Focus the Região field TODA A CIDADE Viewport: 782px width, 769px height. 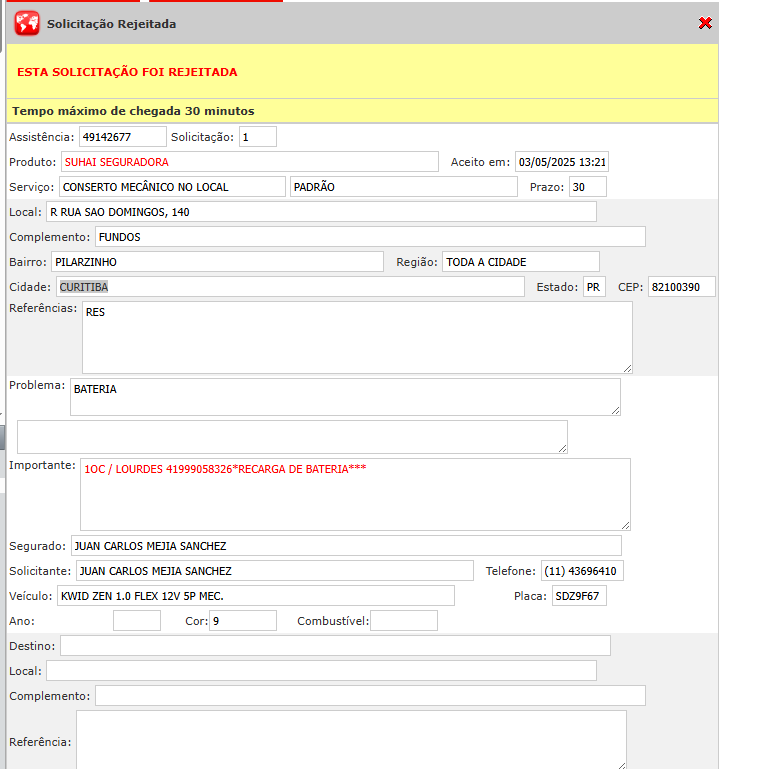520,262
